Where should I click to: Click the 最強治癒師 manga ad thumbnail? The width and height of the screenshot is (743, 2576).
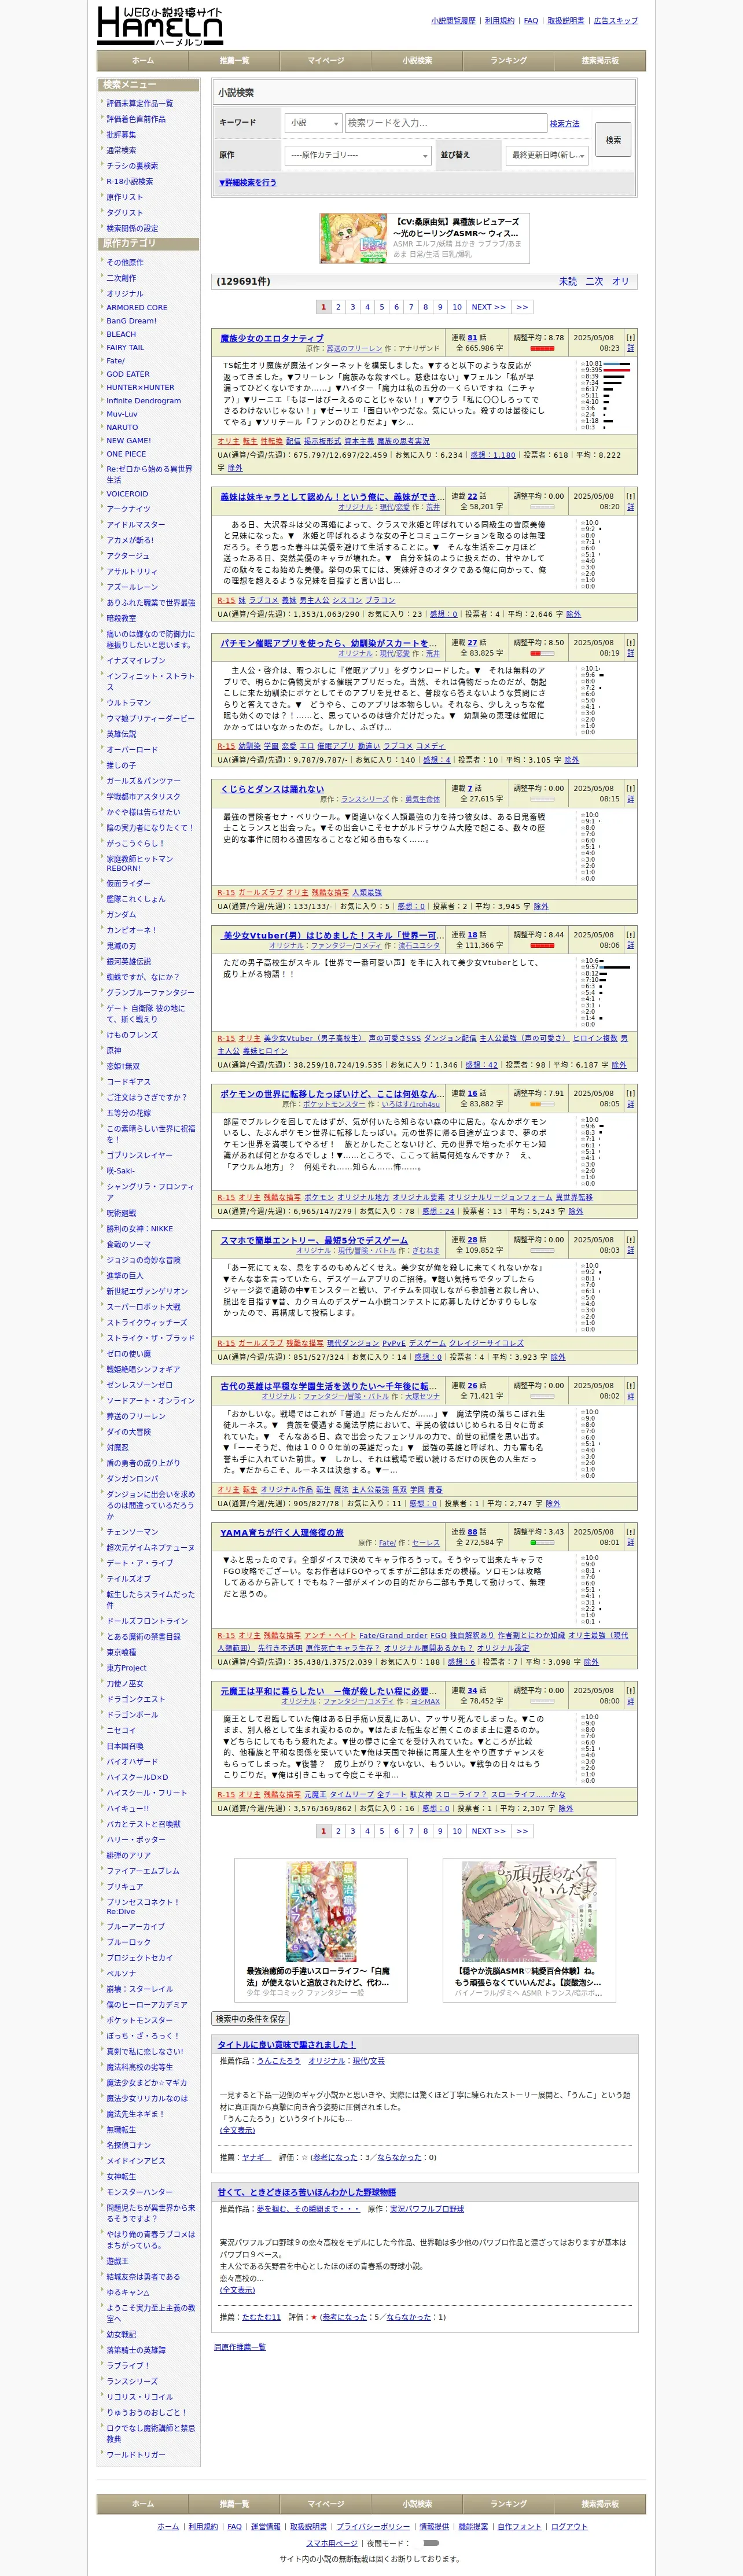click(321, 1913)
